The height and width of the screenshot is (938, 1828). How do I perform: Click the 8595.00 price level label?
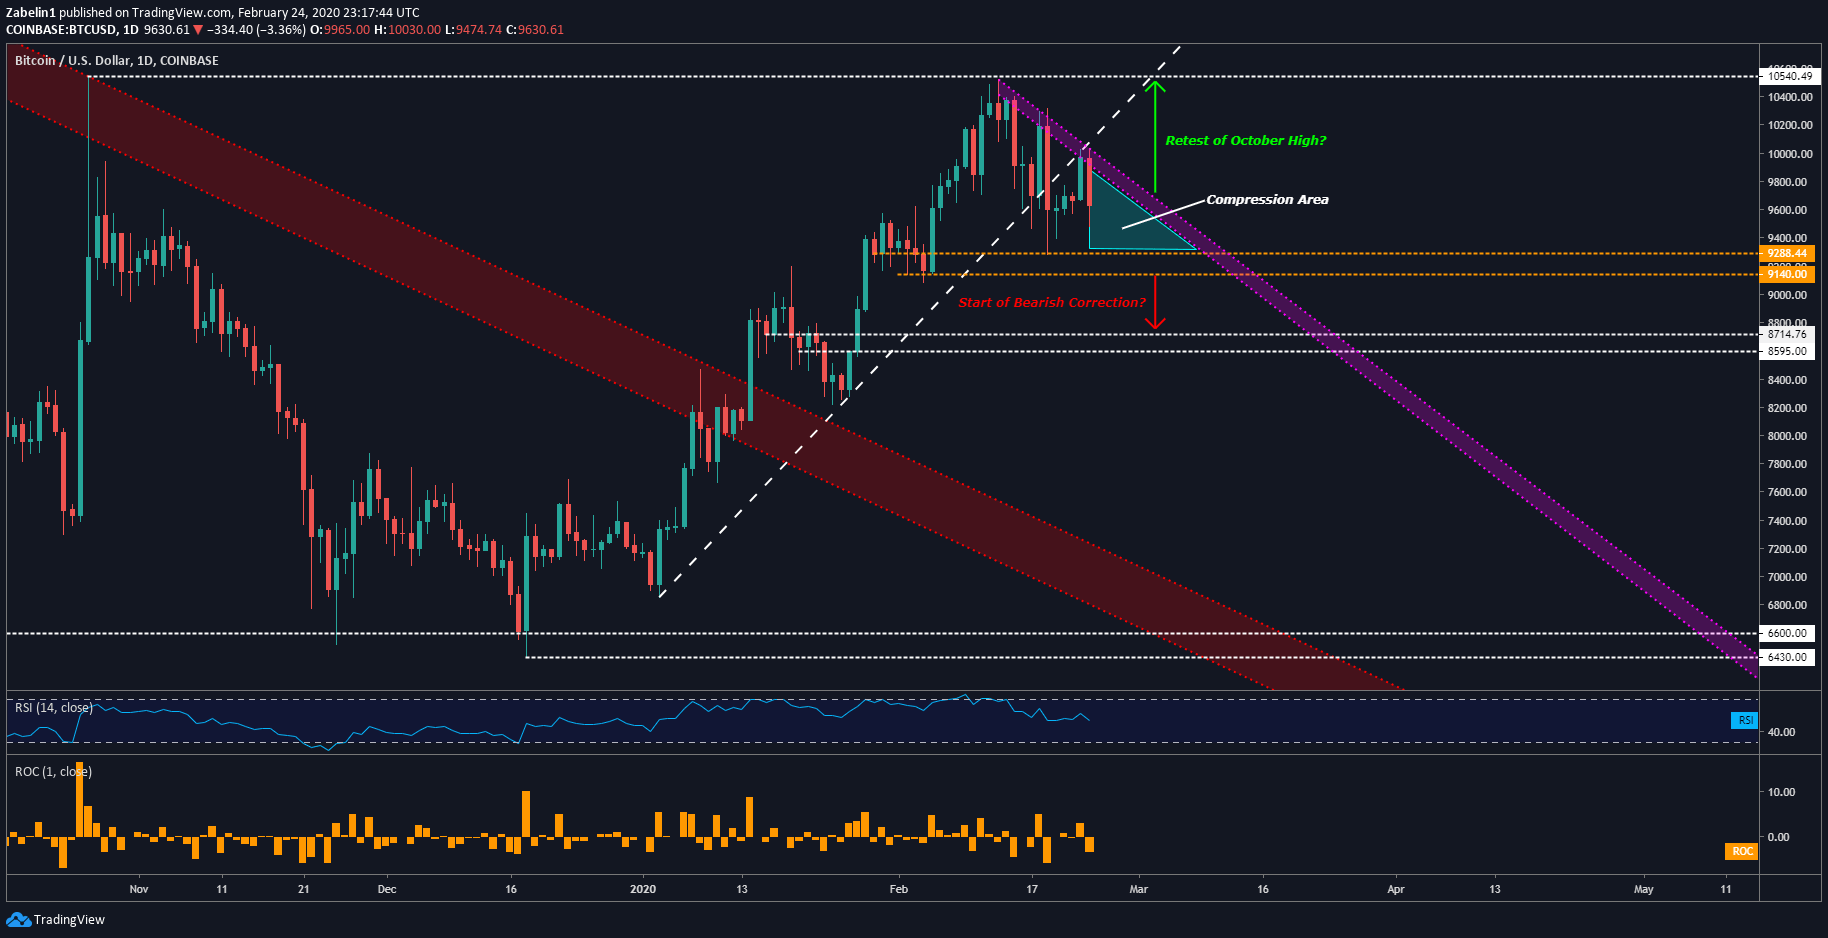[1787, 351]
